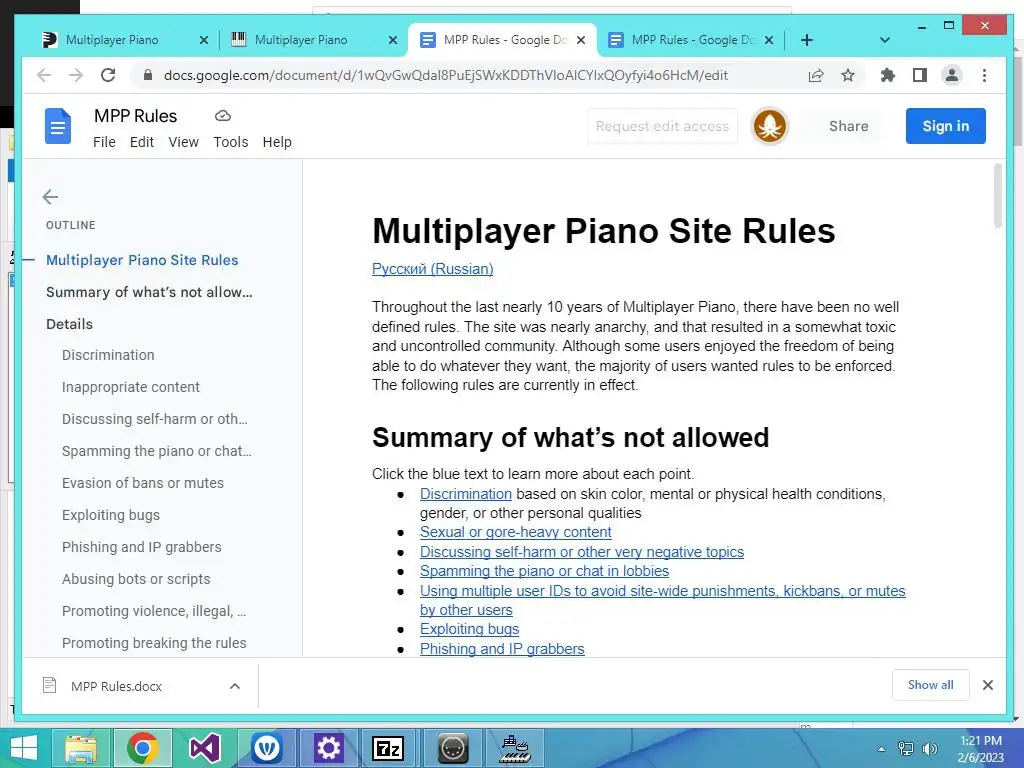Image resolution: width=1024 pixels, height=768 pixels.
Task: Open the View menu
Action: (x=184, y=142)
